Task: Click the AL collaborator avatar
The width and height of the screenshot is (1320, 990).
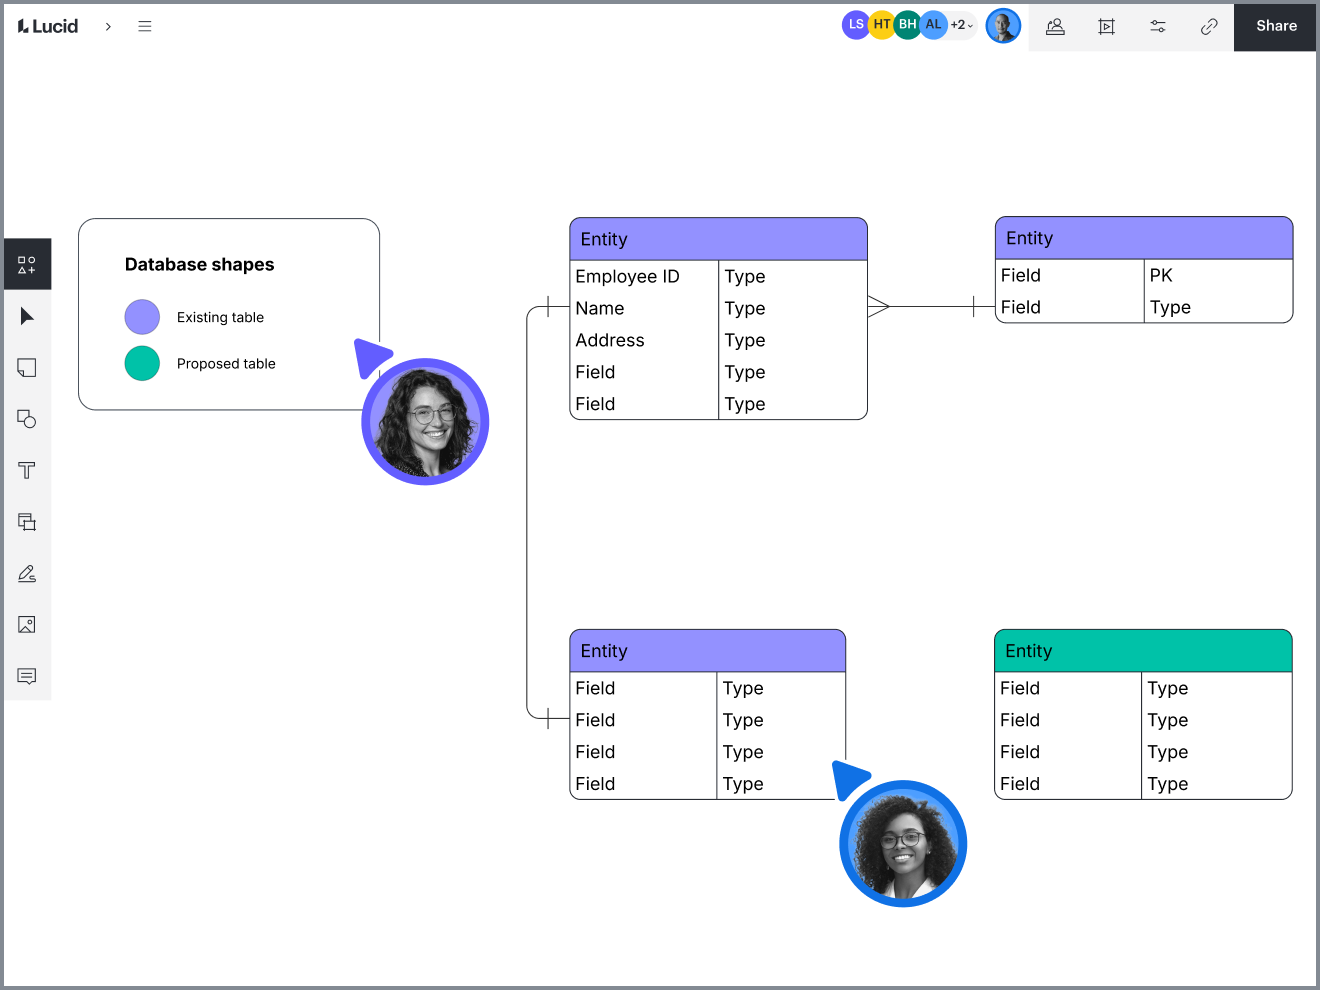Action: coord(933,25)
